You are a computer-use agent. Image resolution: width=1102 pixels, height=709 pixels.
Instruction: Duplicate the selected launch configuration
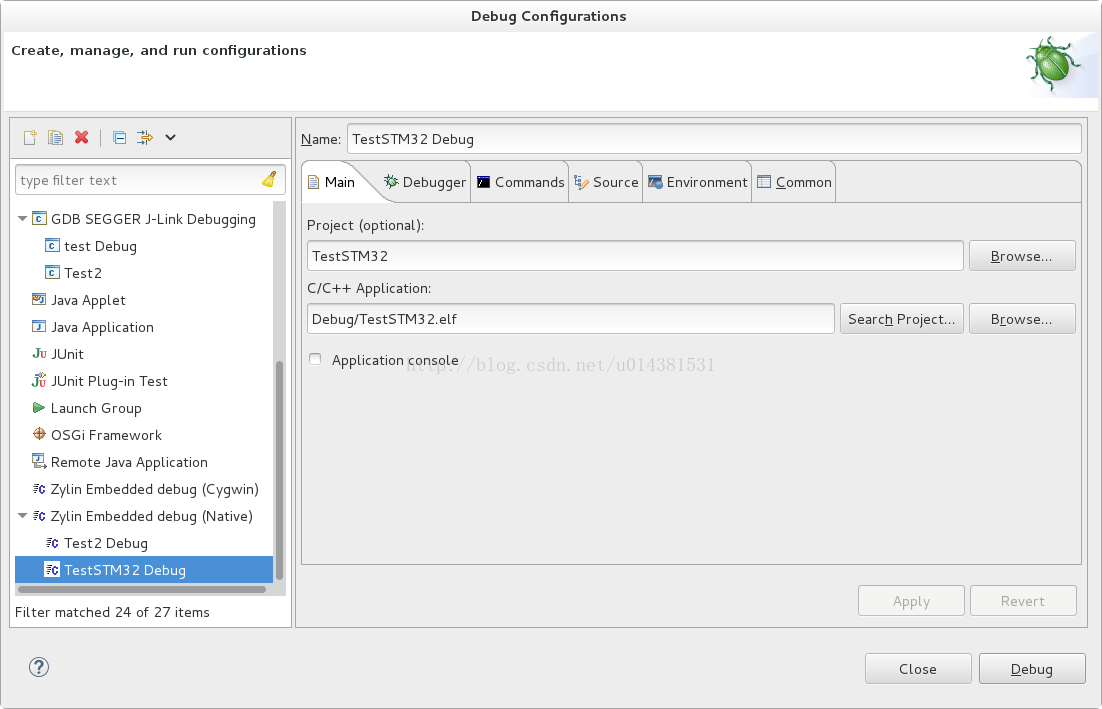(x=56, y=138)
